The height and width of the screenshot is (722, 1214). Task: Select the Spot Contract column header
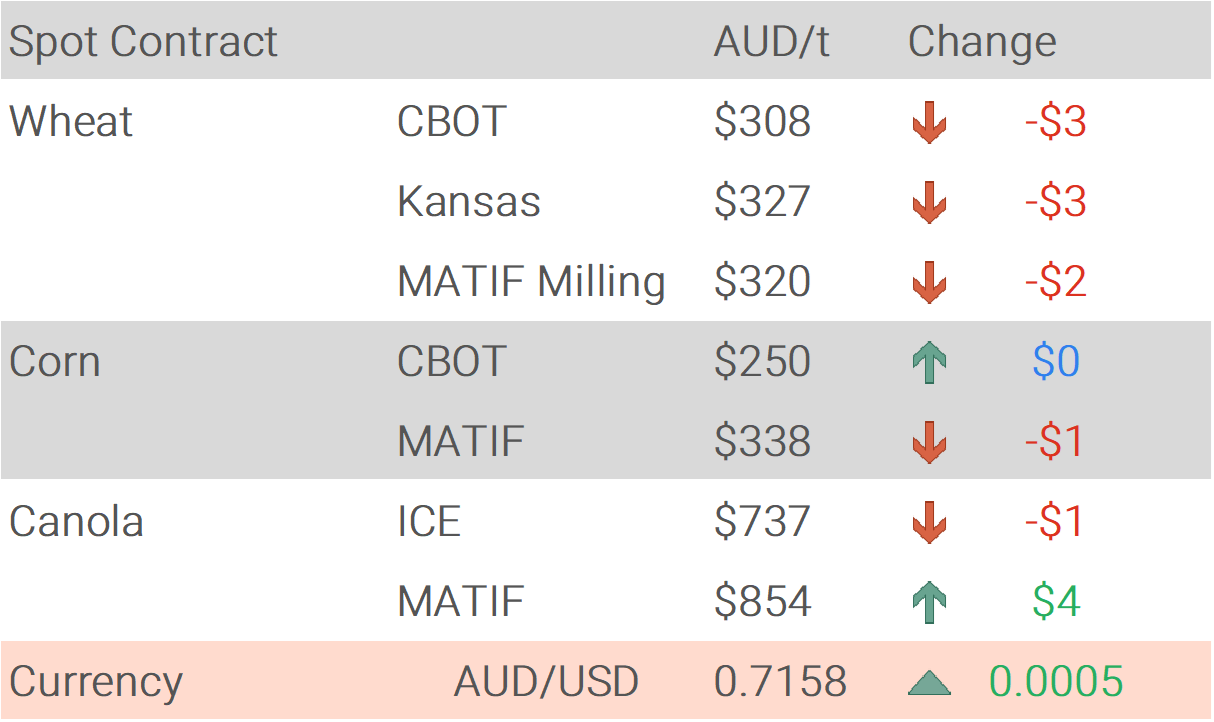tap(143, 42)
